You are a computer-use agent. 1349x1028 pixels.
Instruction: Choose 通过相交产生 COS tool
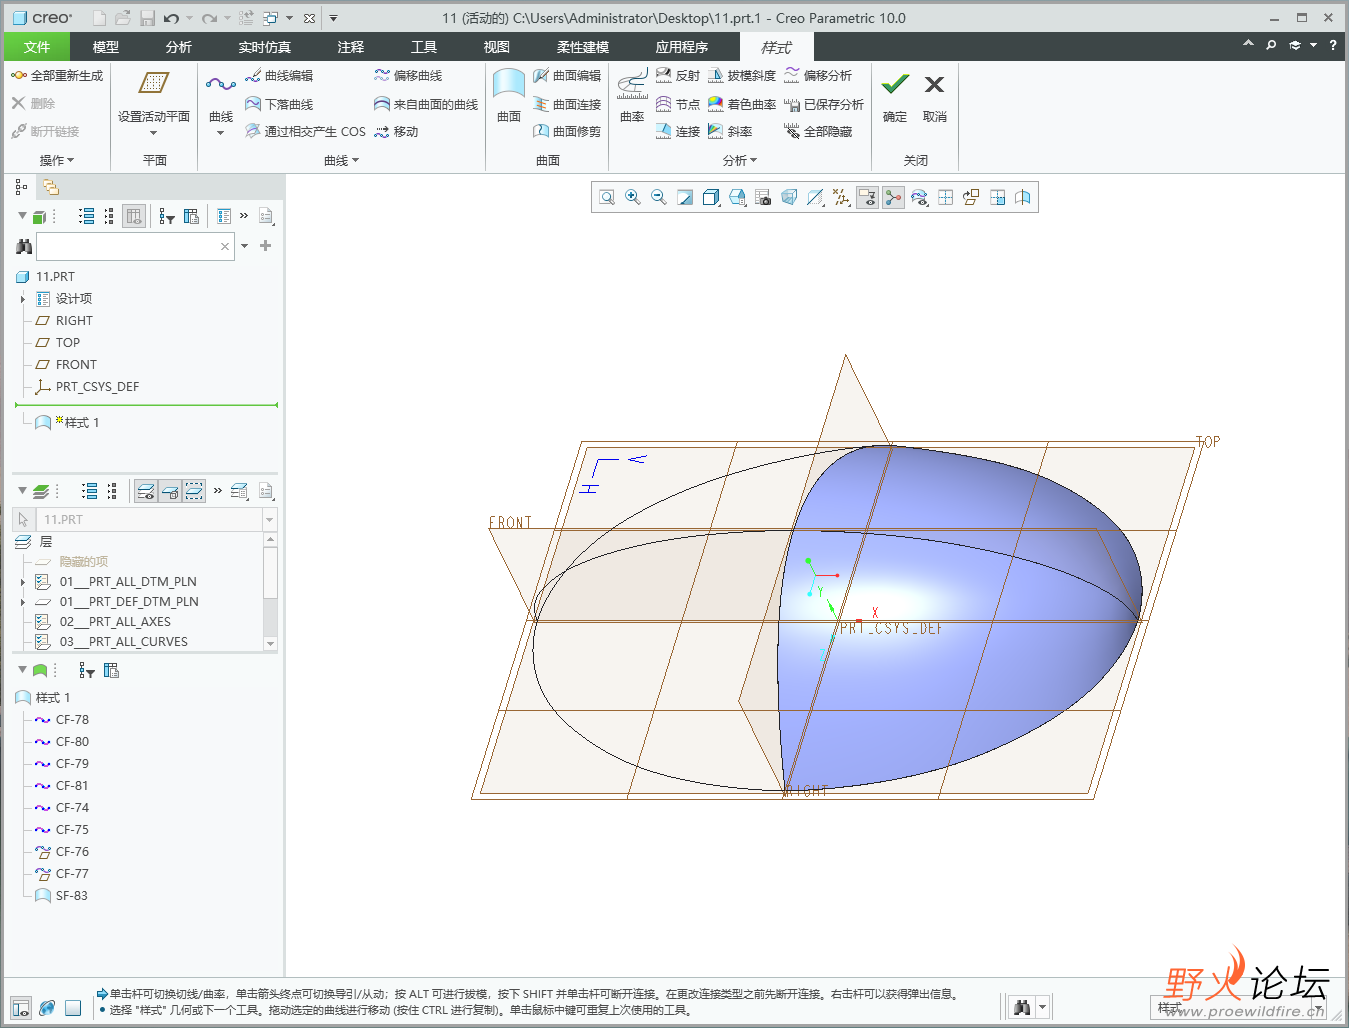[x=305, y=131]
